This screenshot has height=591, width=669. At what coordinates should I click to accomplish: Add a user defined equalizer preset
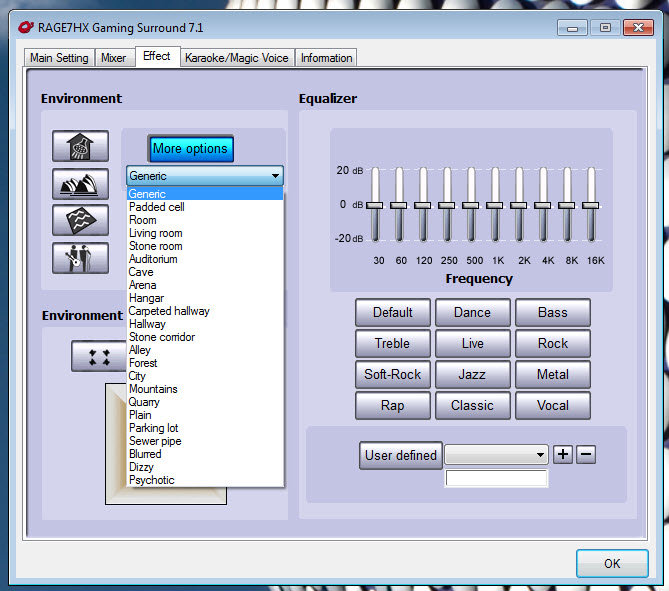tap(563, 454)
